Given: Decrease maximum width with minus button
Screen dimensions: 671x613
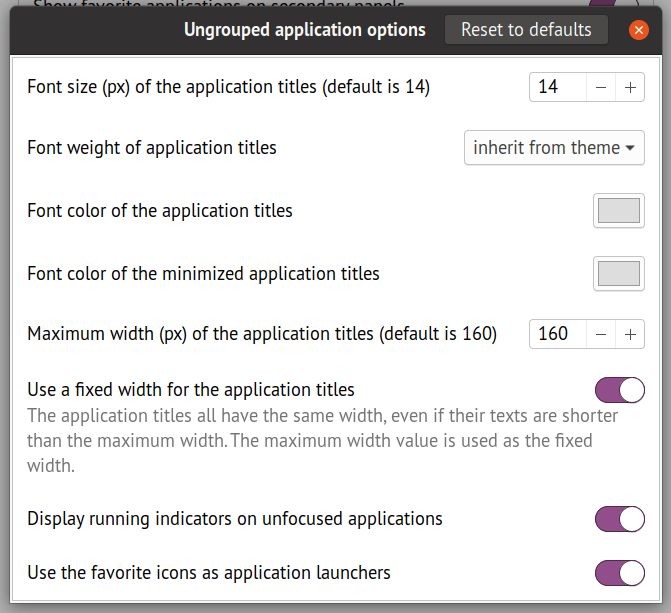Looking at the screenshot, I should click(601, 334).
